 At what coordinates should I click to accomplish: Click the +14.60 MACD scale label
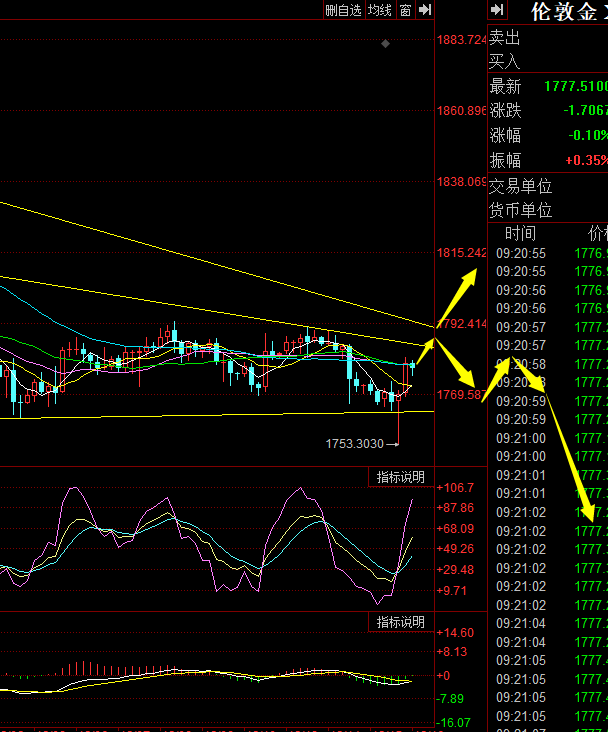point(455,633)
